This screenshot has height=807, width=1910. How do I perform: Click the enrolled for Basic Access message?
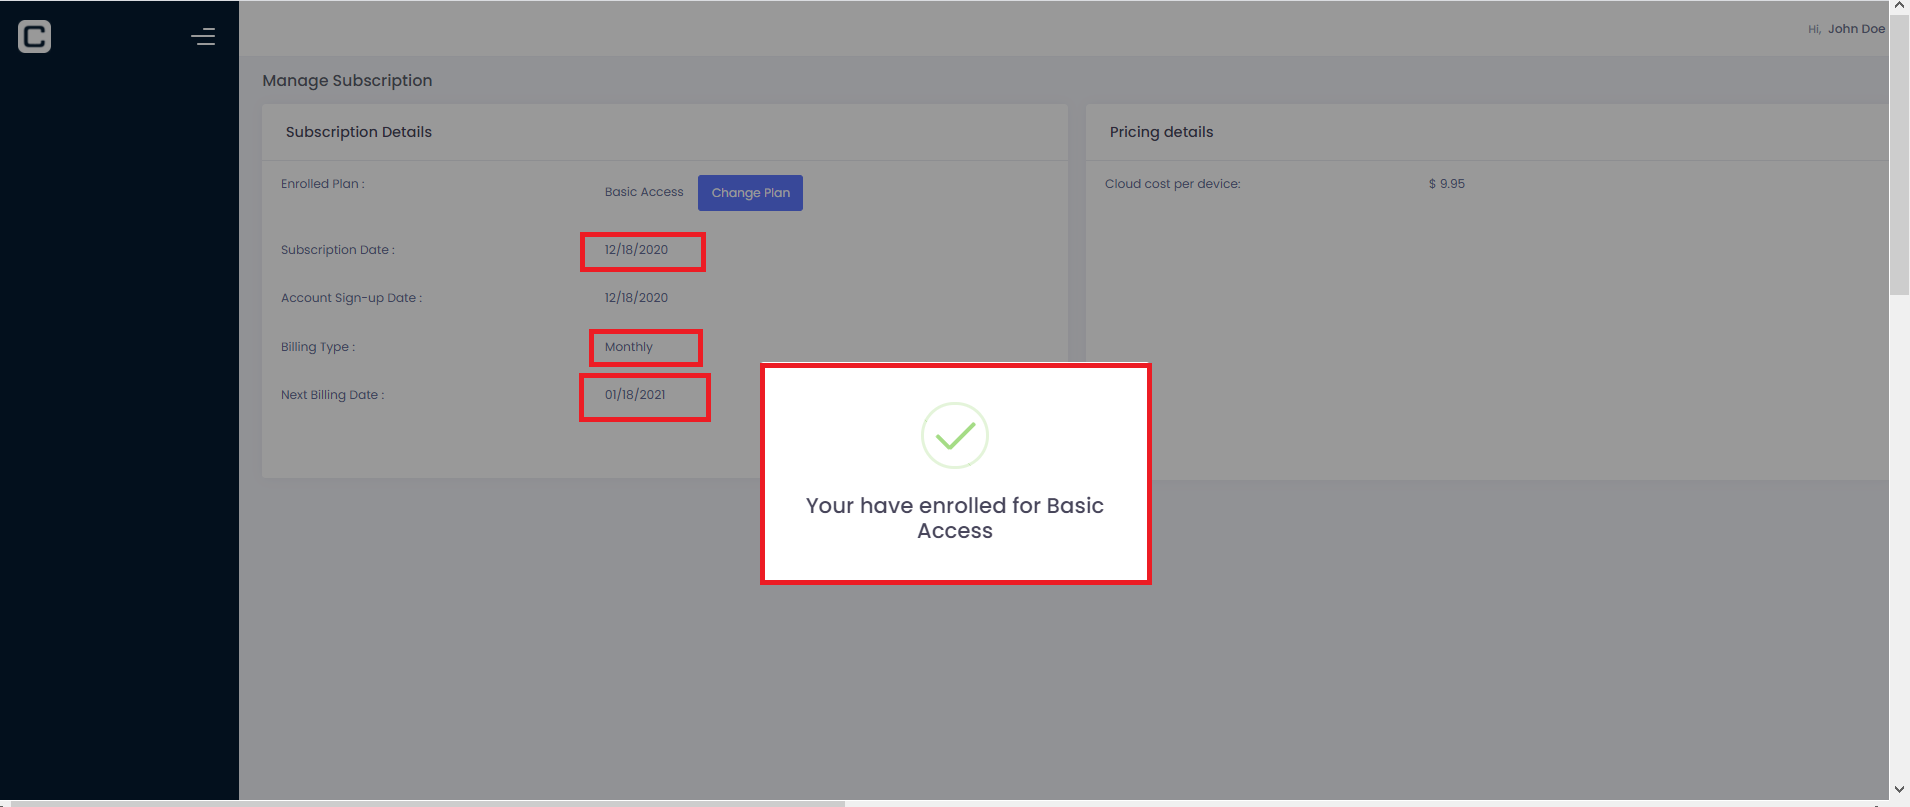(x=955, y=518)
